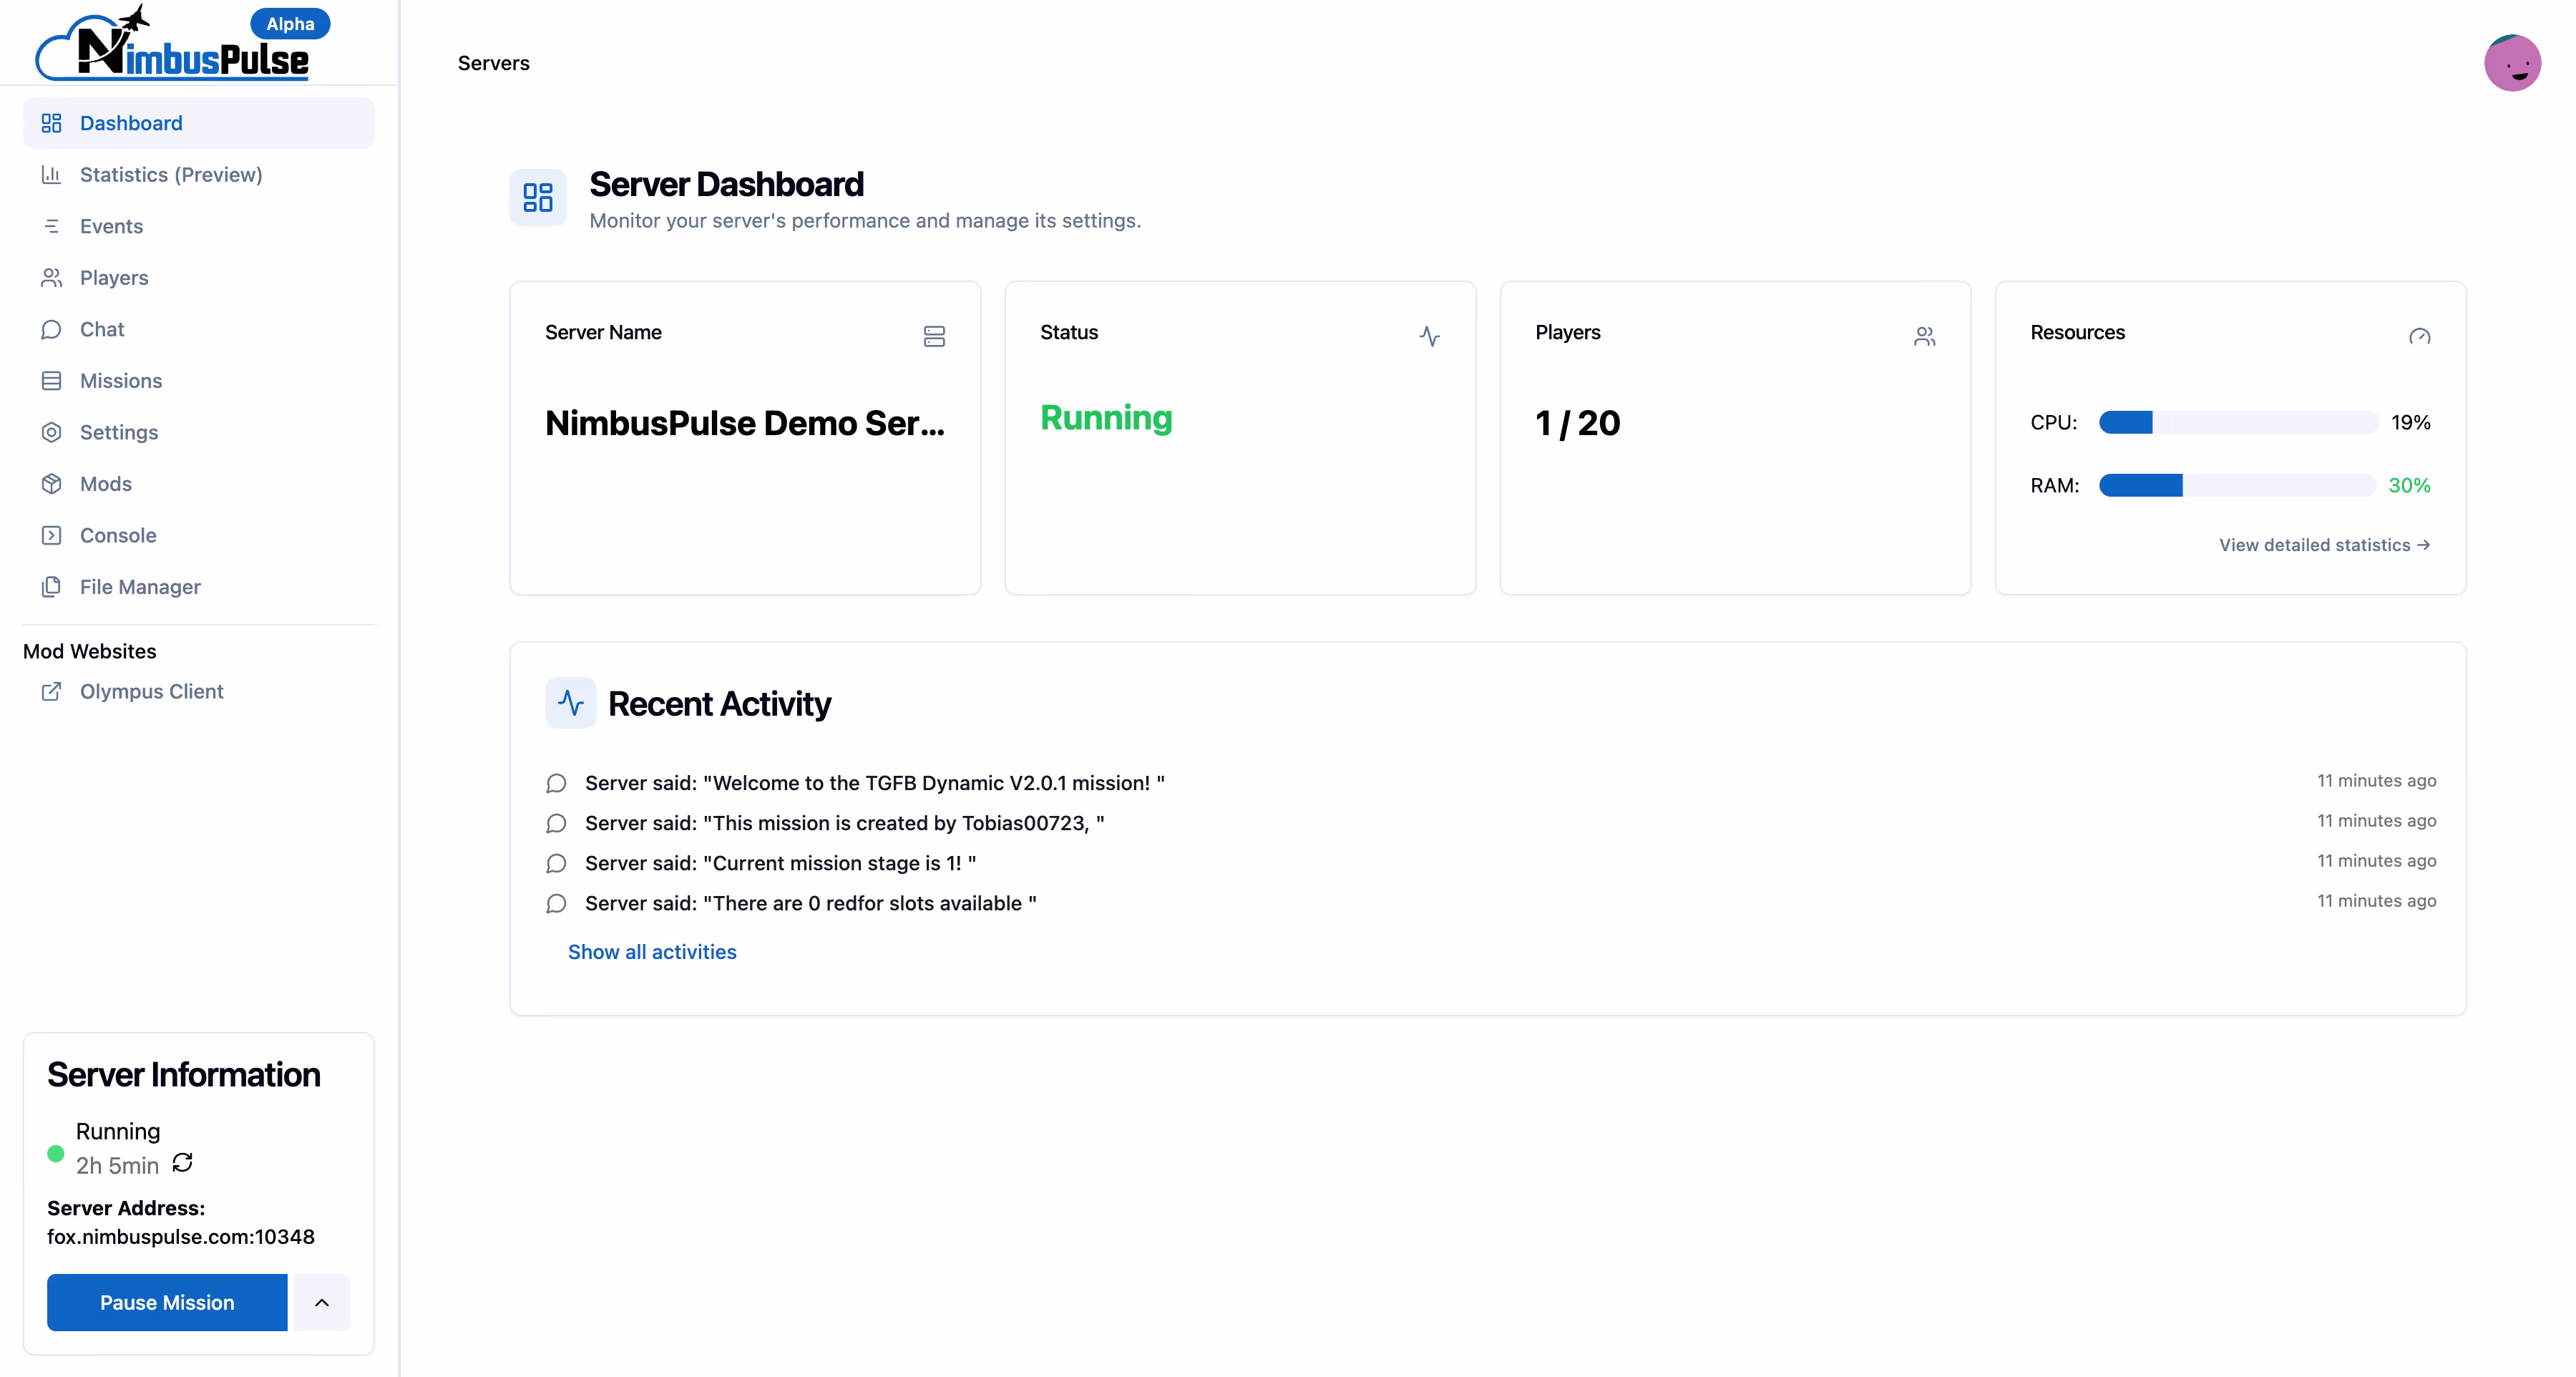
Task: Click the chat icon beside Tobias00723 message
Action: click(x=557, y=823)
